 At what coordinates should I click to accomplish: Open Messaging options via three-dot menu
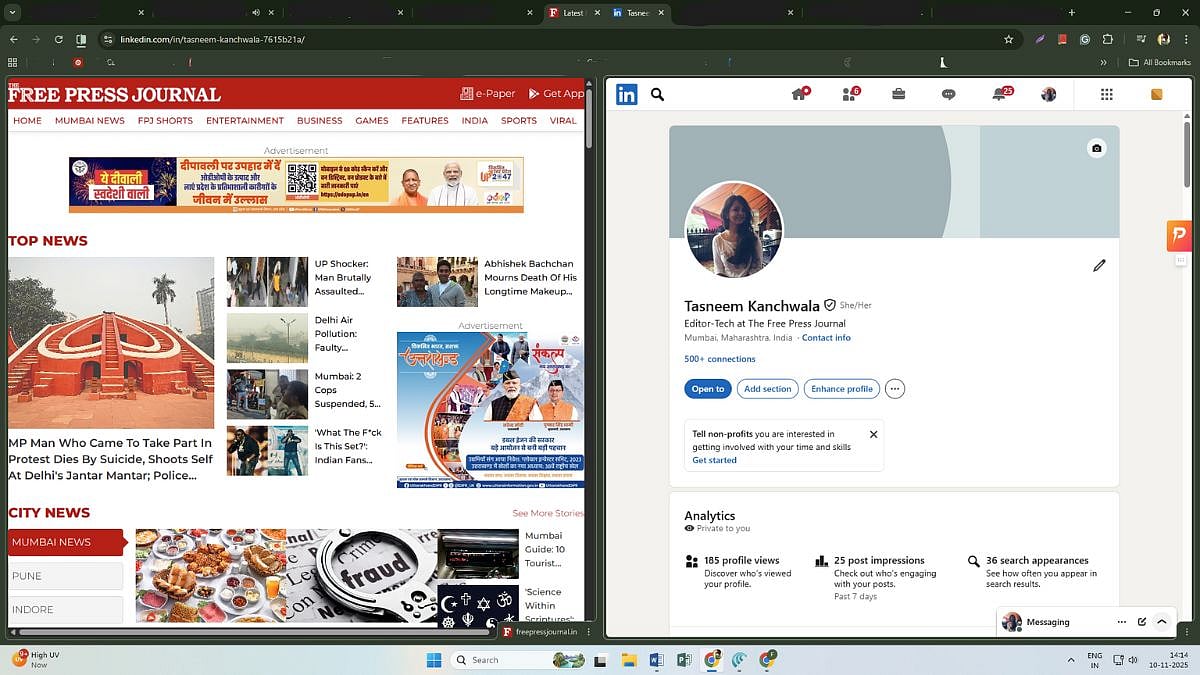pyautogui.click(x=1121, y=621)
